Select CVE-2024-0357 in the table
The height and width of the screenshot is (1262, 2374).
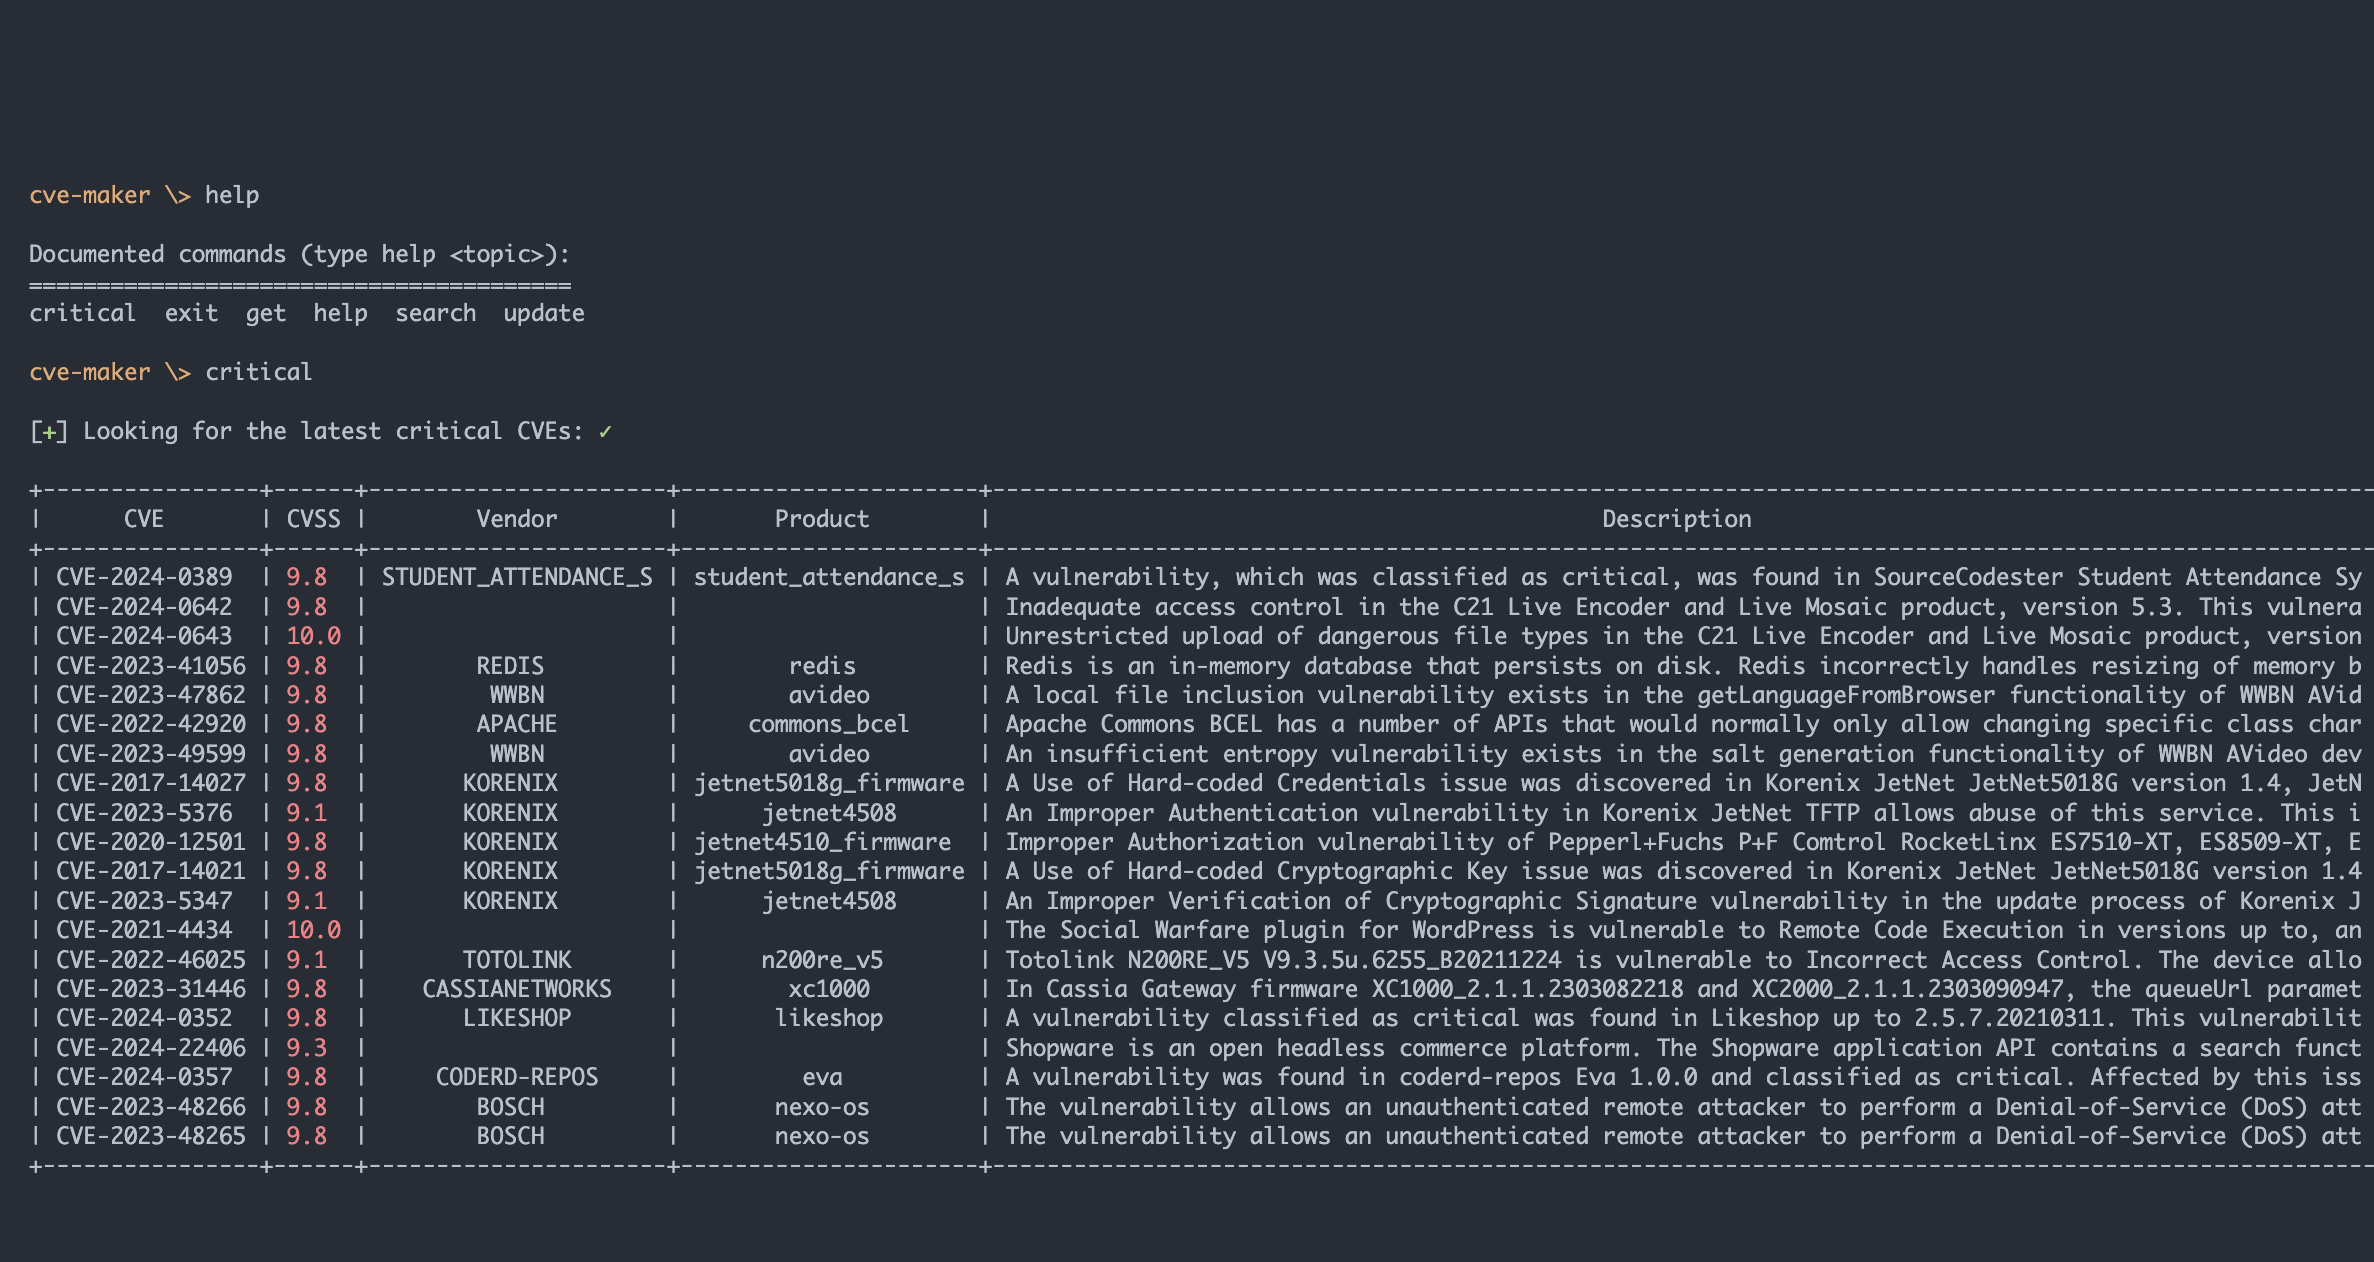pyautogui.click(x=144, y=1077)
